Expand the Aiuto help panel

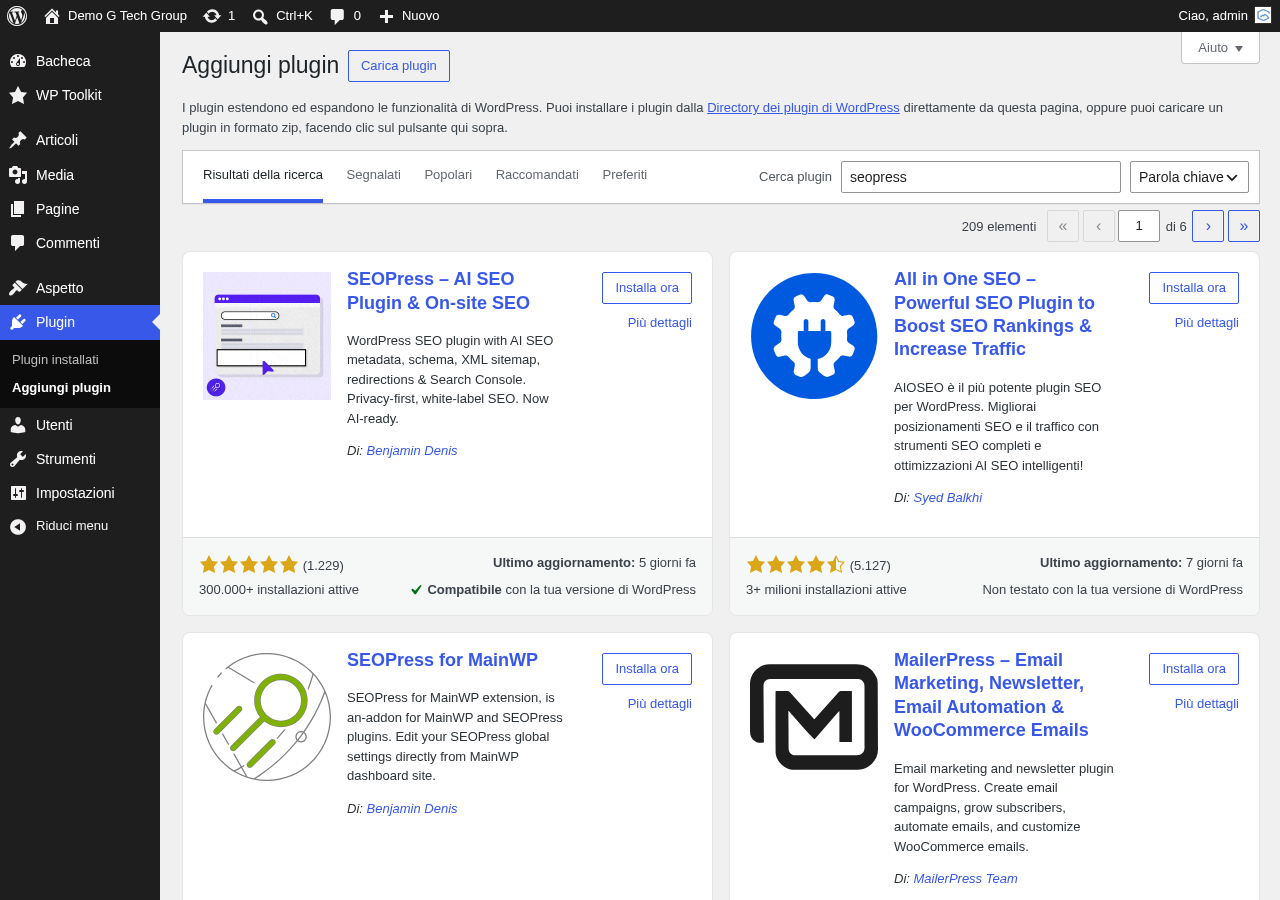(x=1220, y=47)
